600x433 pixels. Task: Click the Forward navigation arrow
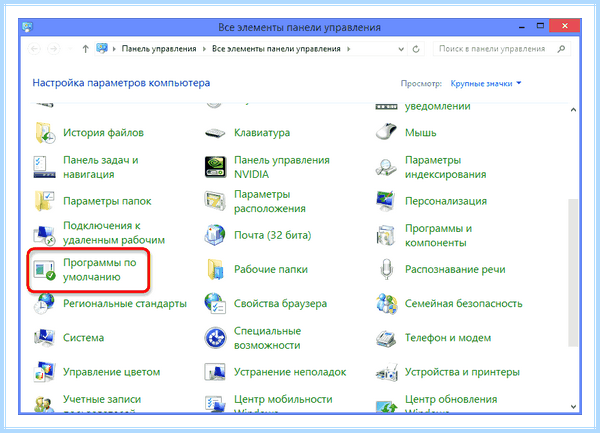pyautogui.click(x=54, y=49)
